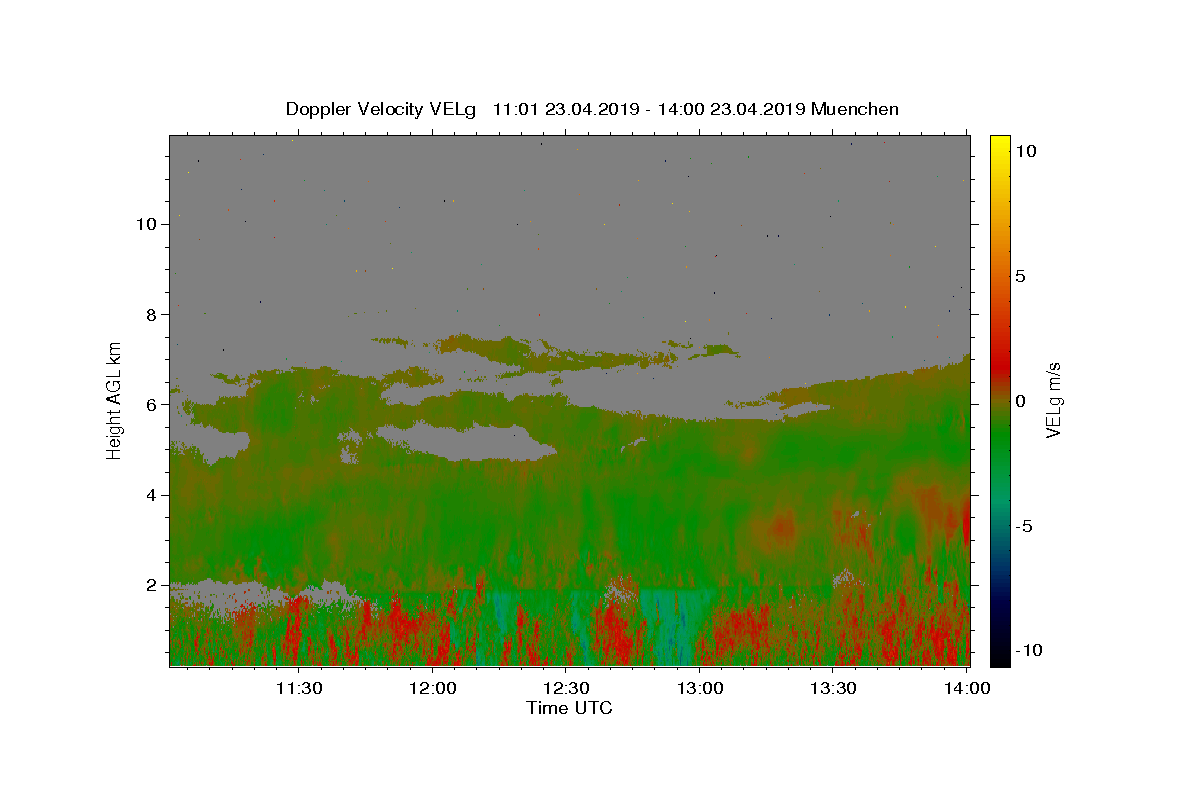This screenshot has height=800, width=1200.
Task: Click the colorbar label '-10'
Action: (1028, 650)
